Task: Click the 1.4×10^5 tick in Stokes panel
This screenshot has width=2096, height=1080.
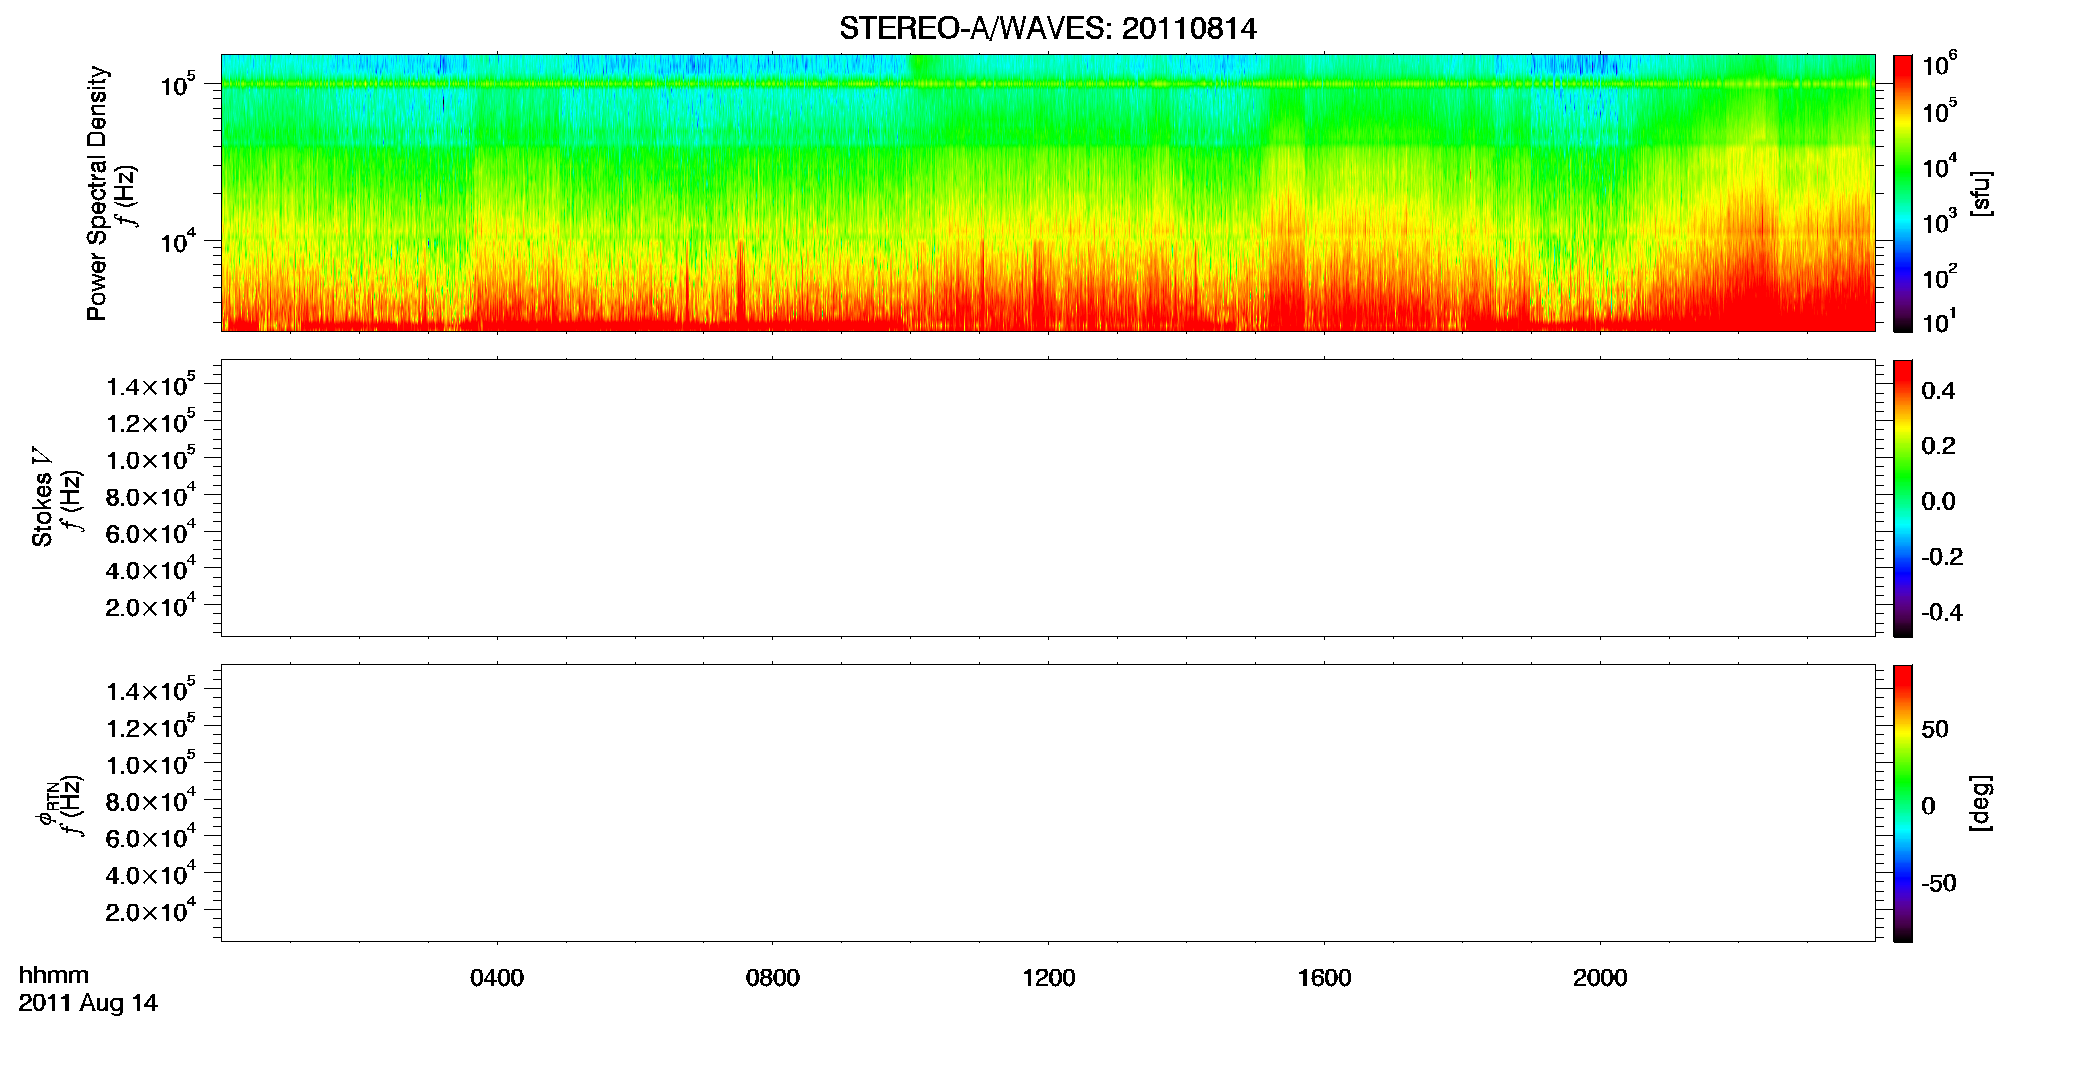Action: [150, 385]
